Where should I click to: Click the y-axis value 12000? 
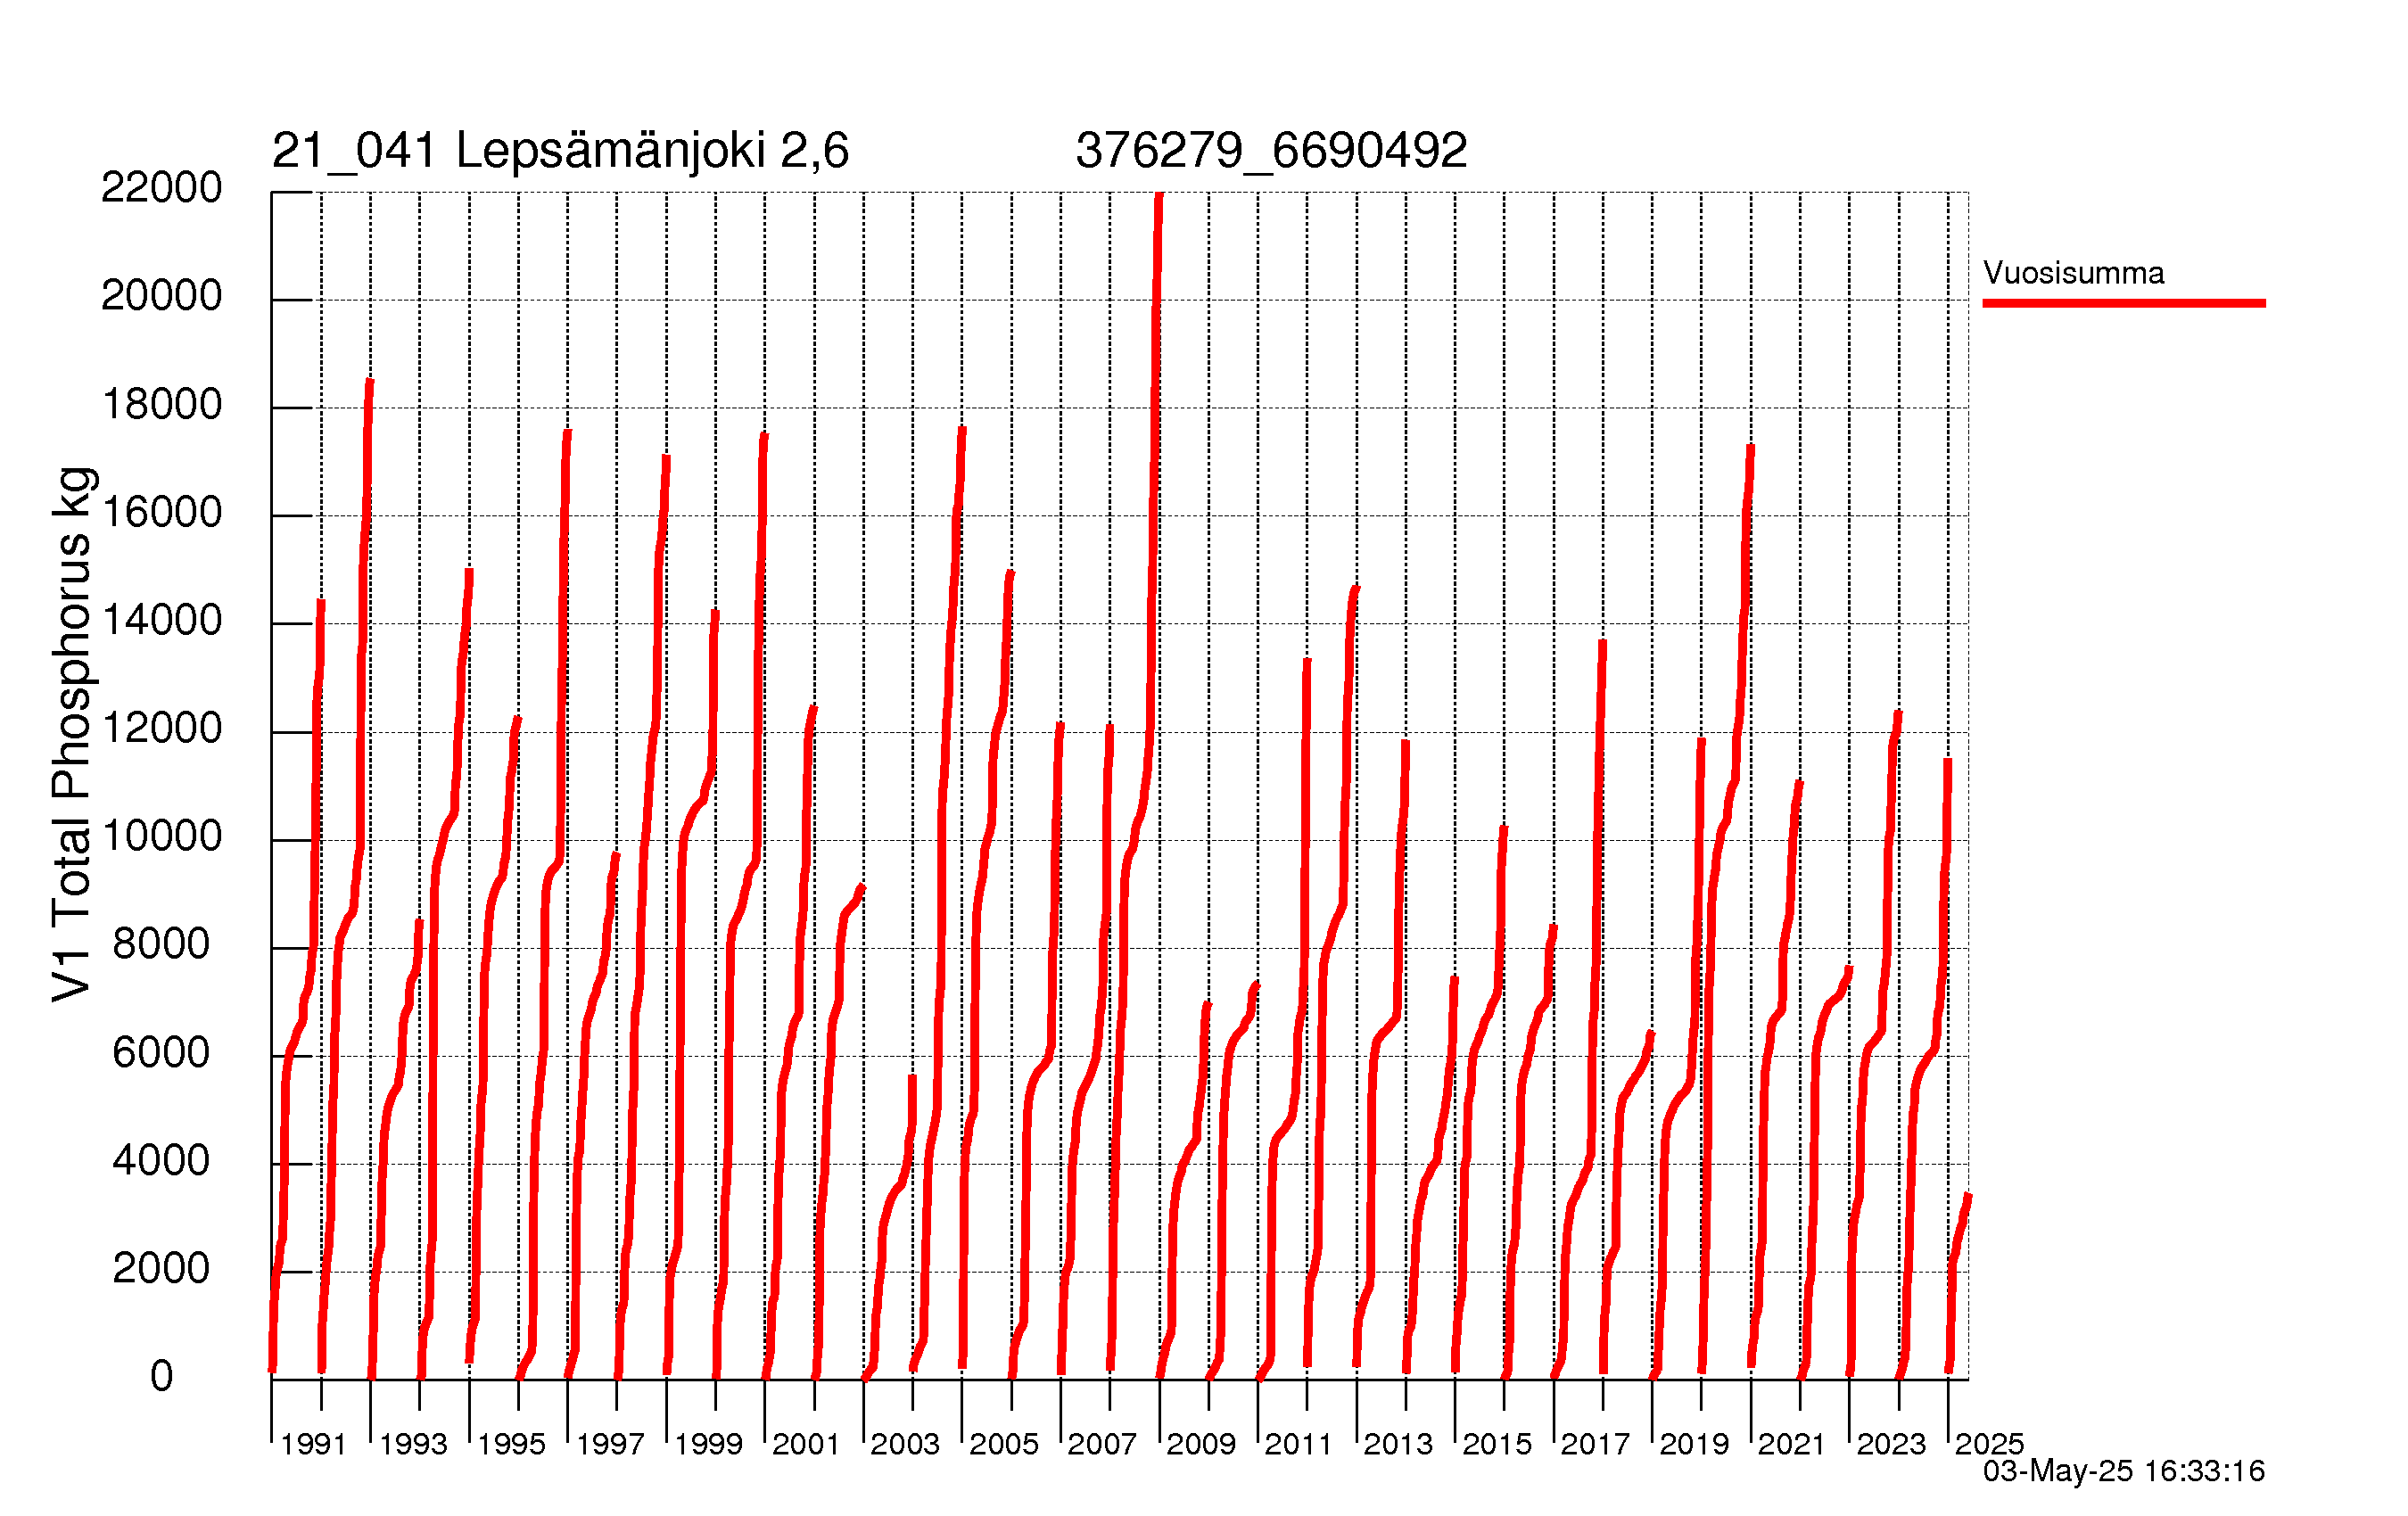[x=161, y=728]
